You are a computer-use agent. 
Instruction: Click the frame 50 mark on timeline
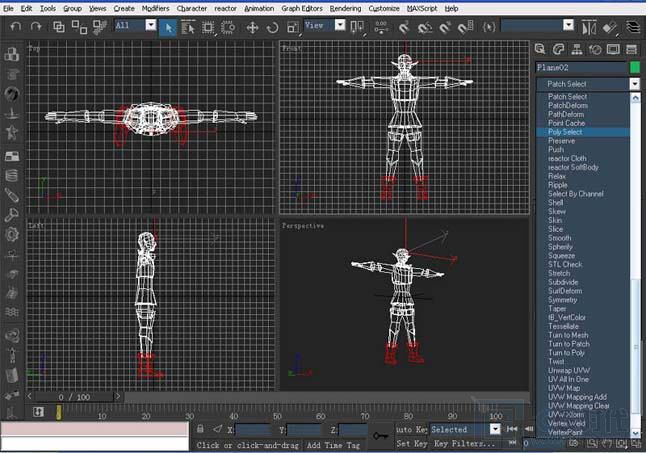[x=277, y=416]
